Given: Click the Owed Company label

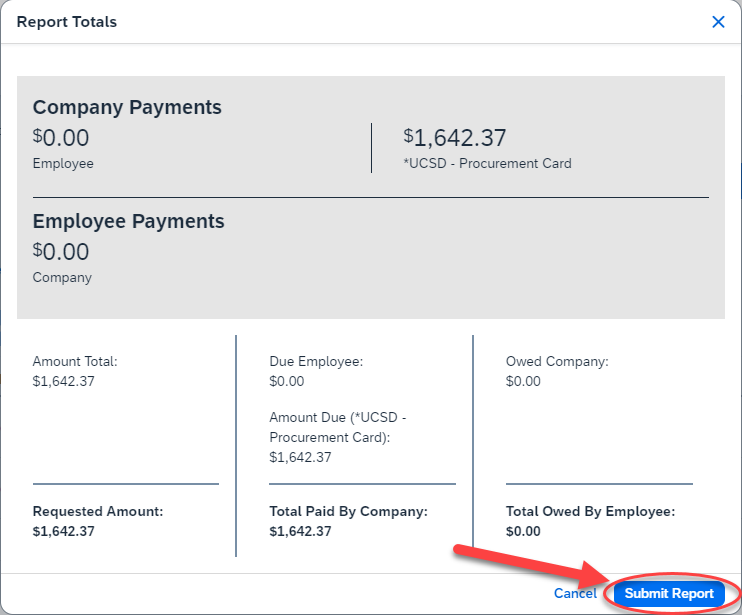Looking at the screenshot, I should (x=557, y=361).
